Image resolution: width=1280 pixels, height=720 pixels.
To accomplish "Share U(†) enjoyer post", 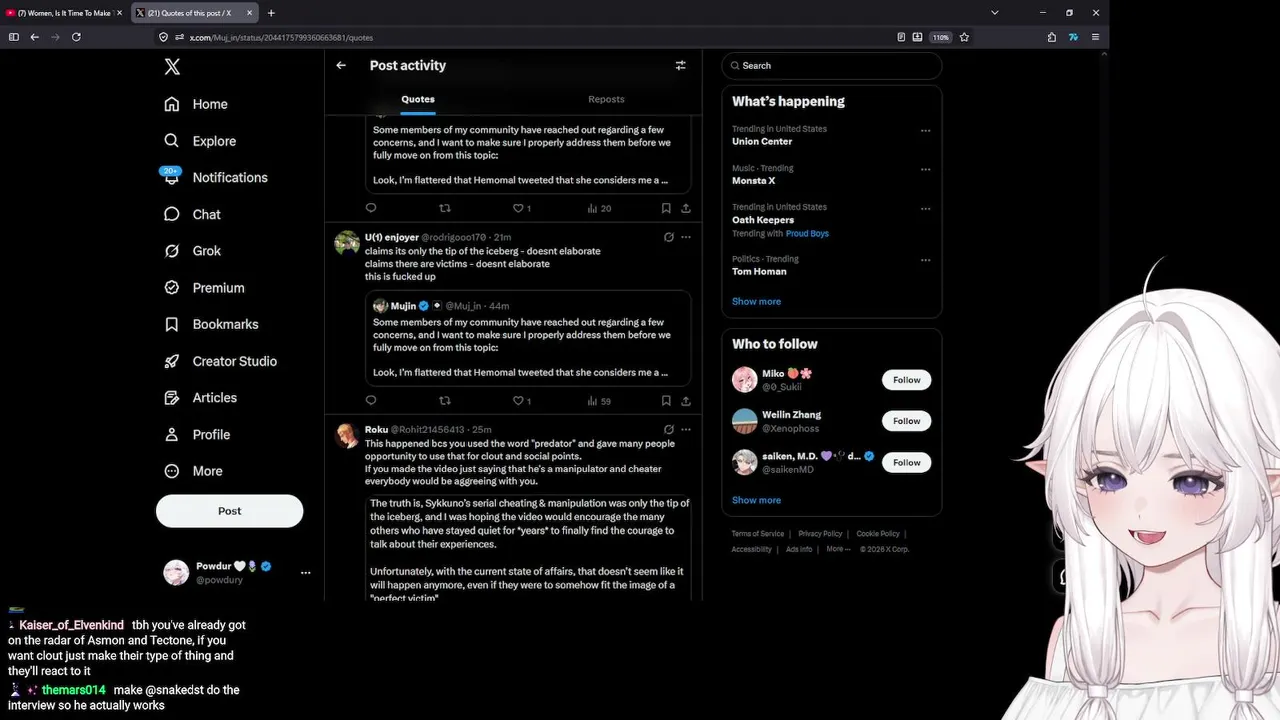I will coord(686,400).
